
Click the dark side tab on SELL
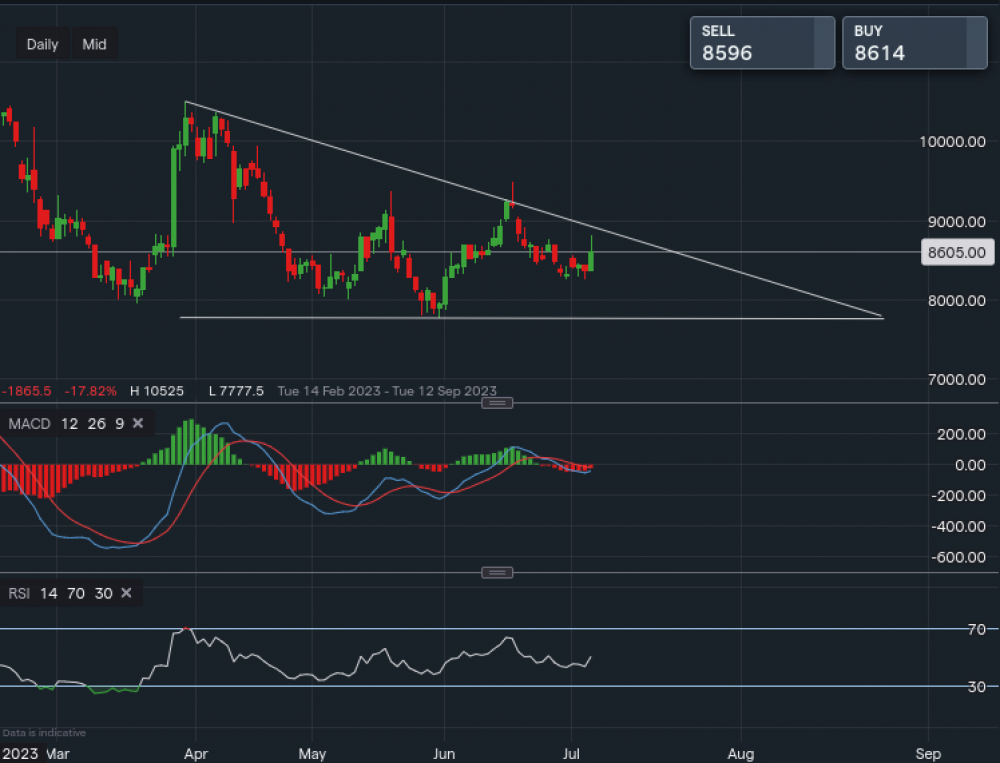pyautogui.click(x=824, y=43)
